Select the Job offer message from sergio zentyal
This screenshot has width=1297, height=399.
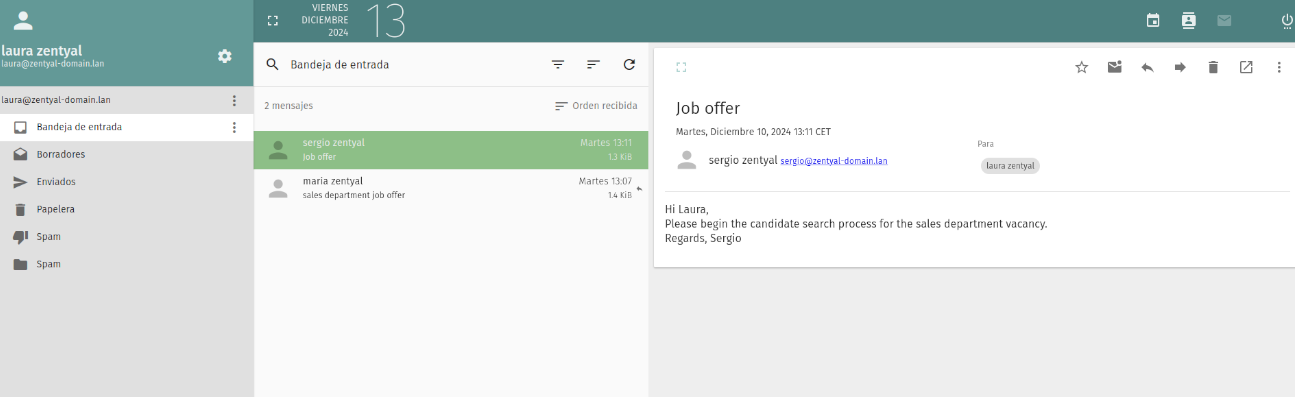click(451, 150)
